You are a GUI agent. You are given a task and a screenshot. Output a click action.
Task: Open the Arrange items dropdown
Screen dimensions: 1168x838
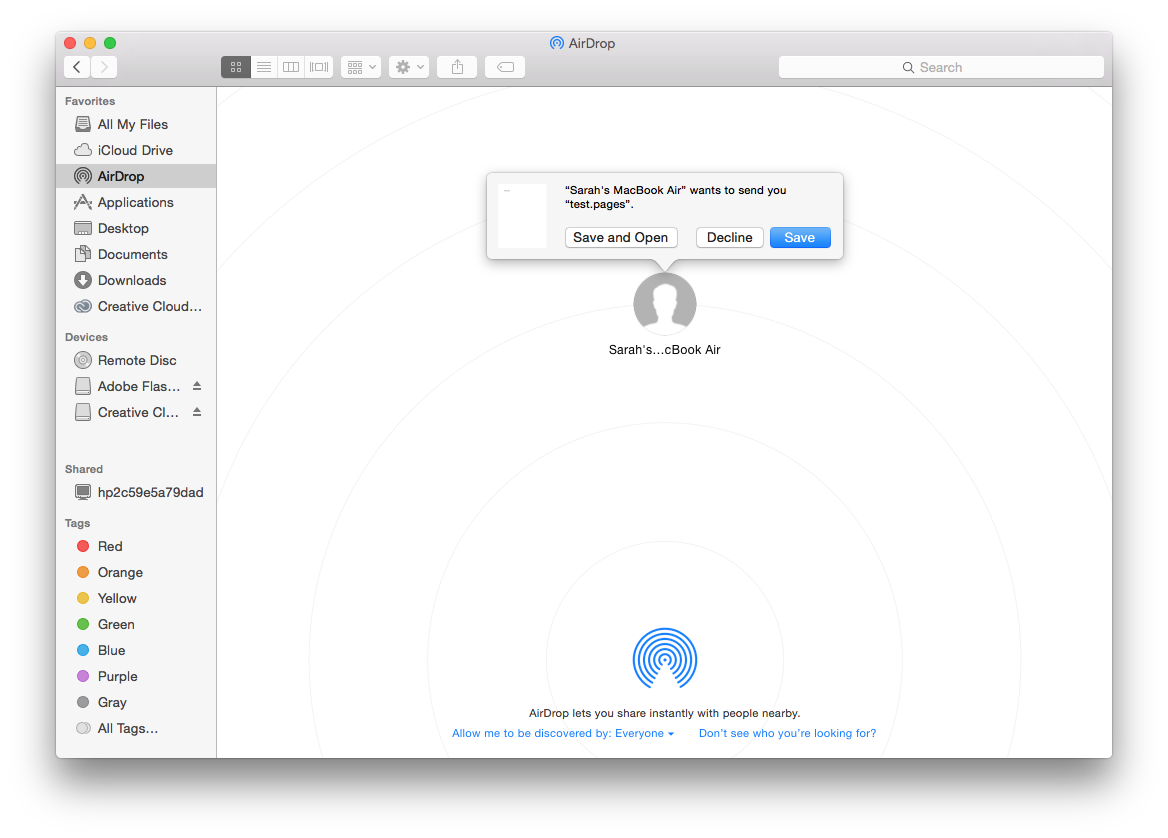click(360, 67)
